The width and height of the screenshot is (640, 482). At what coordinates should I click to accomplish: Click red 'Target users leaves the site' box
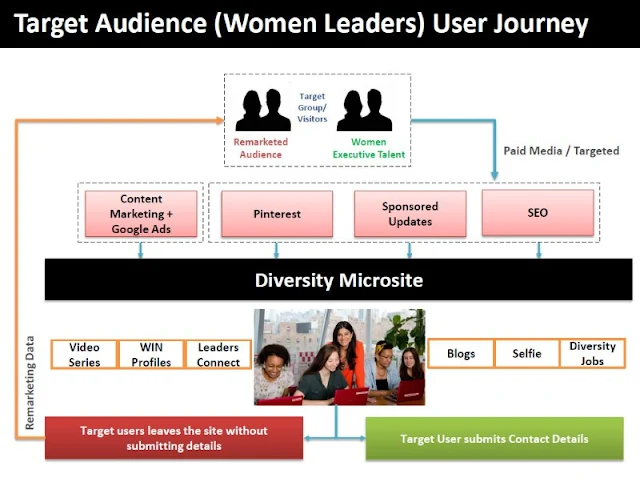(174, 438)
